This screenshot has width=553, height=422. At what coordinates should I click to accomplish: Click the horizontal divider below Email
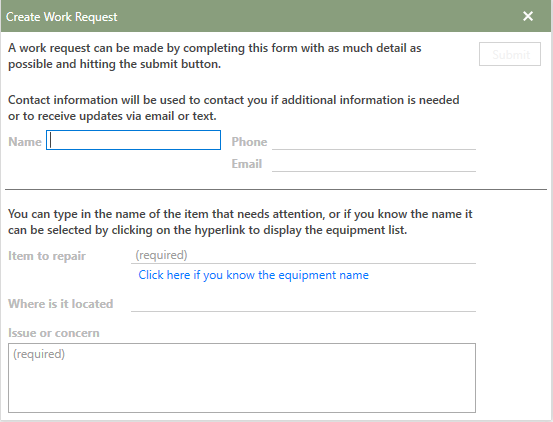click(x=276, y=189)
